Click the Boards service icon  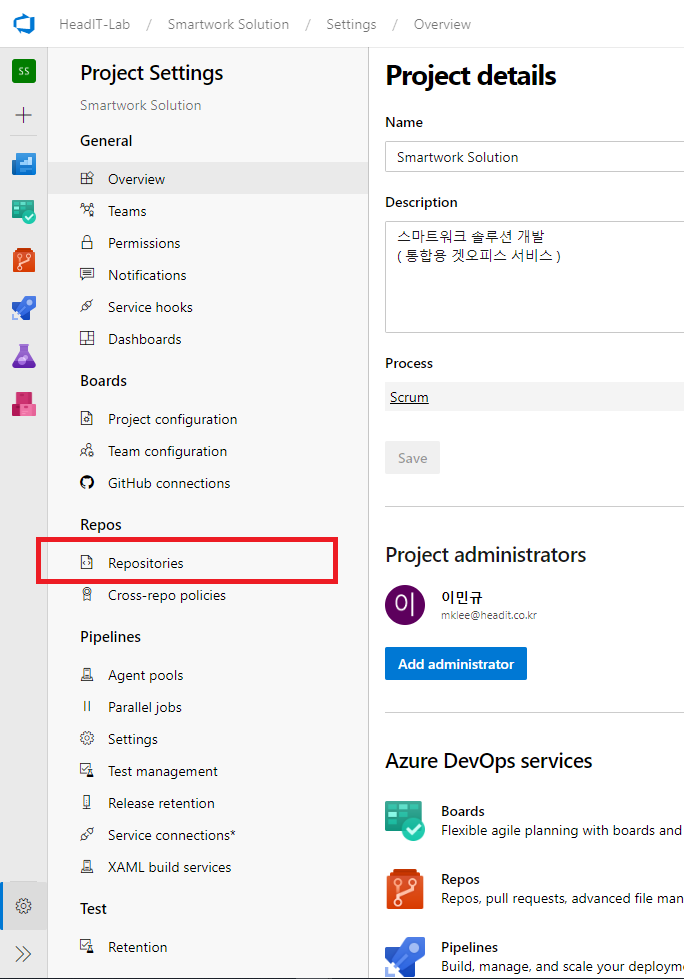click(405, 820)
